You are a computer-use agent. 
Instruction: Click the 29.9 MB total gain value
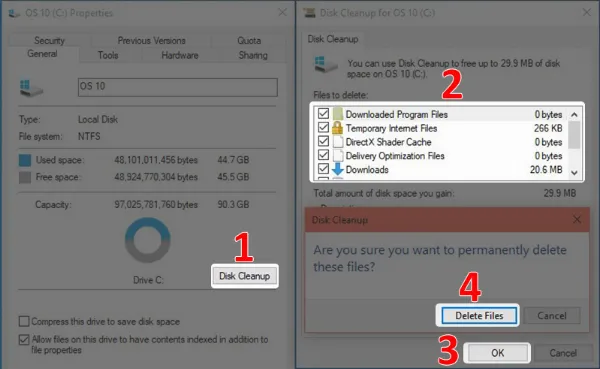tap(559, 193)
